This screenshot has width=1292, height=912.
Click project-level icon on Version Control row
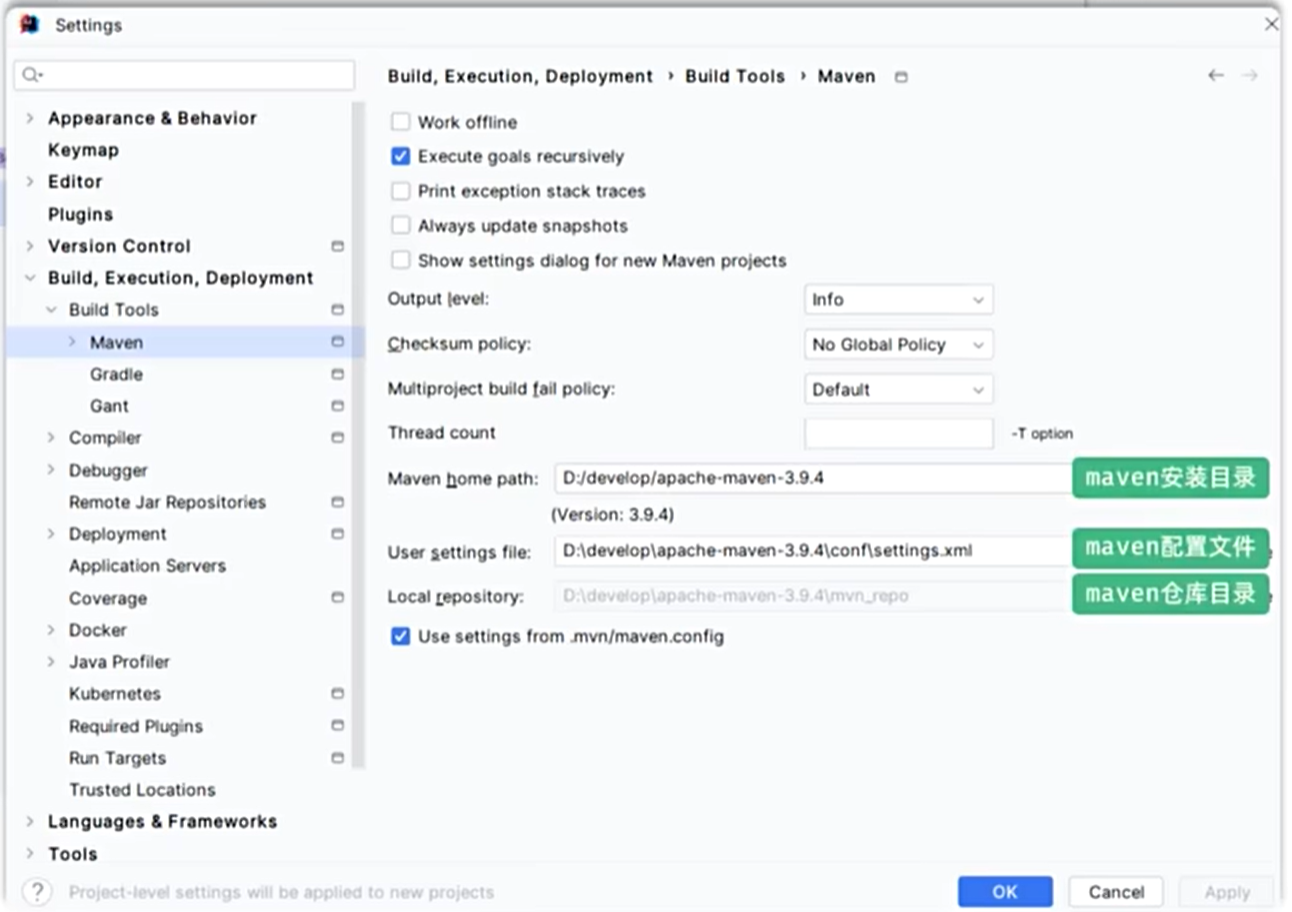pos(338,246)
